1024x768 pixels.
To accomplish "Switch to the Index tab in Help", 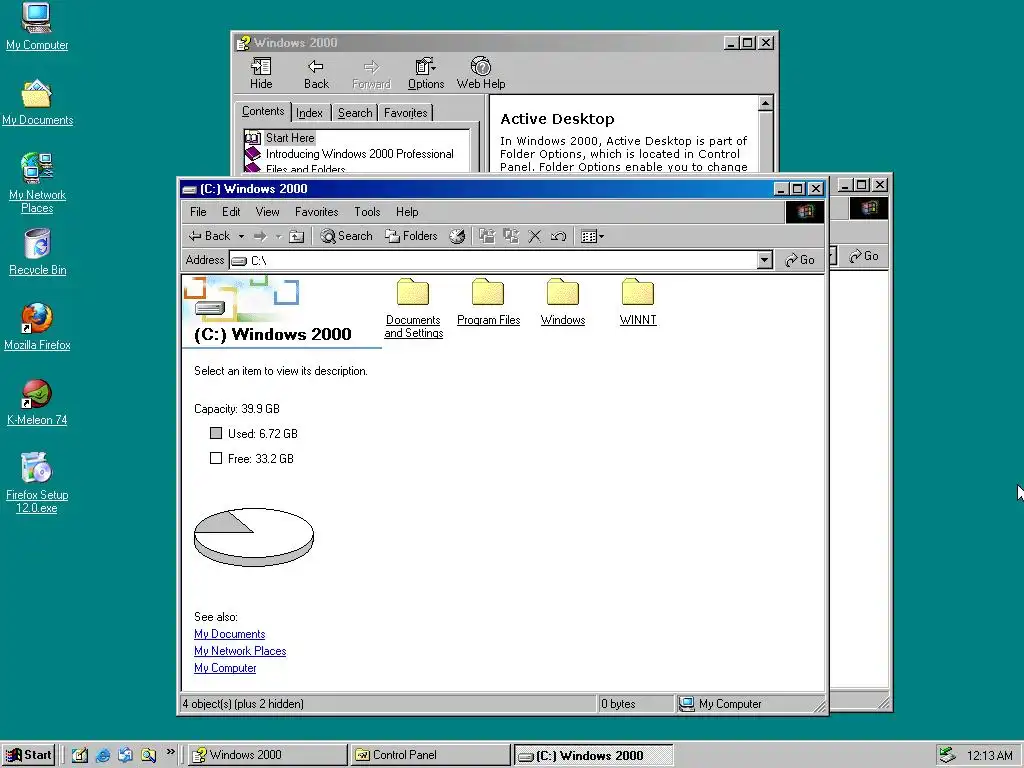I will [x=310, y=113].
